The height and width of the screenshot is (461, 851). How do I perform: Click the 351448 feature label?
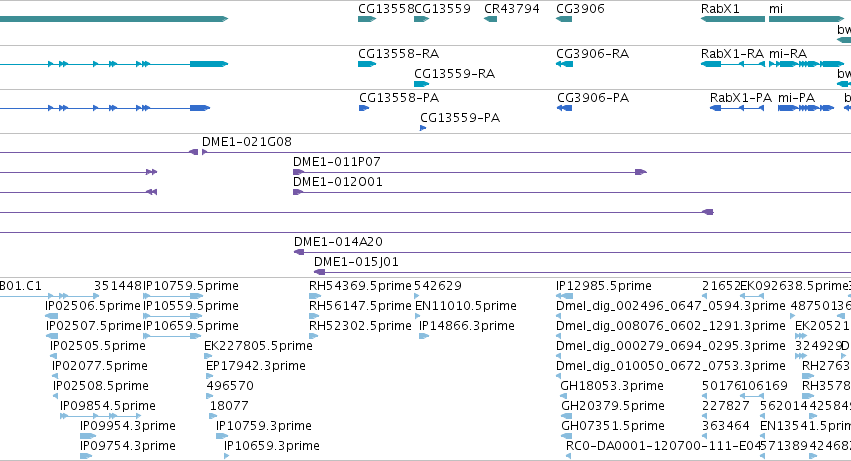coord(118,286)
